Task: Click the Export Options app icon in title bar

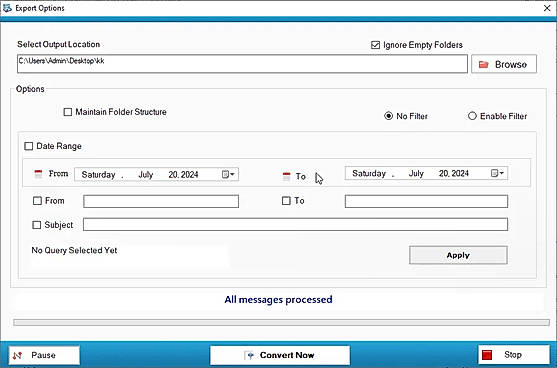Action: pos(7,8)
